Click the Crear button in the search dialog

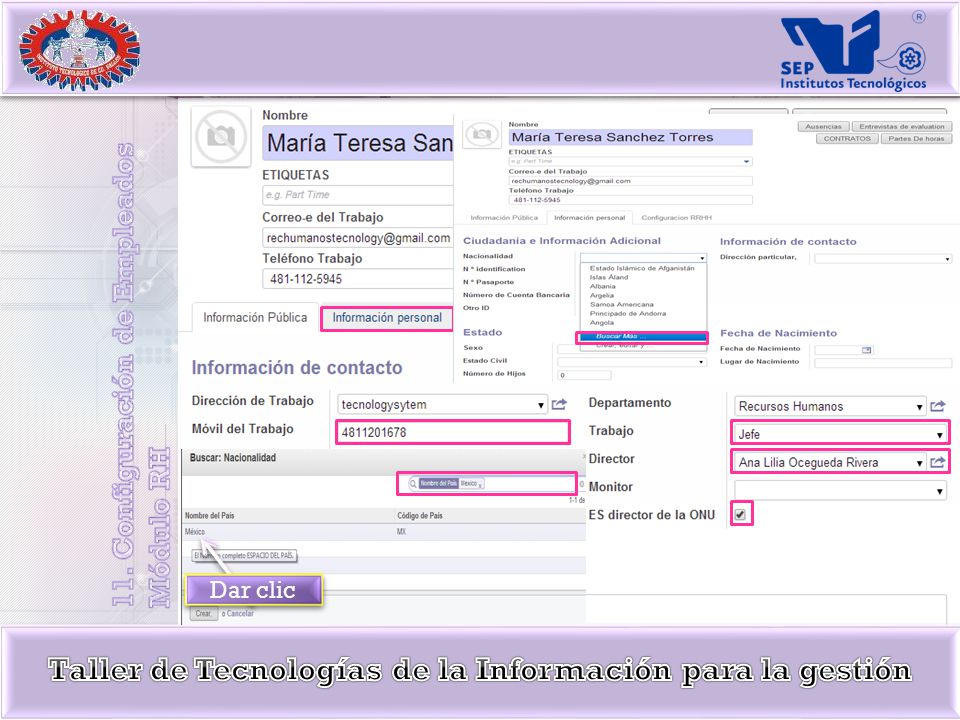point(204,613)
